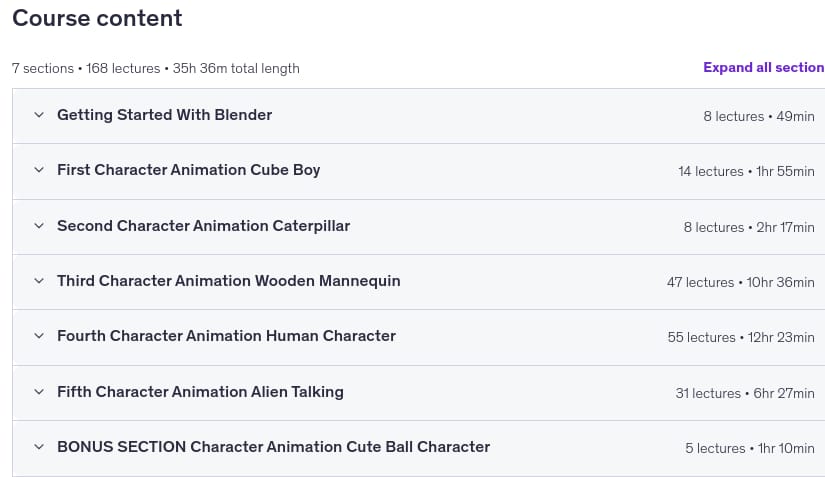Click the 47 lectures • 10hr 36min label
The width and height of the screenshot is (825, 477).
point(741,282)
